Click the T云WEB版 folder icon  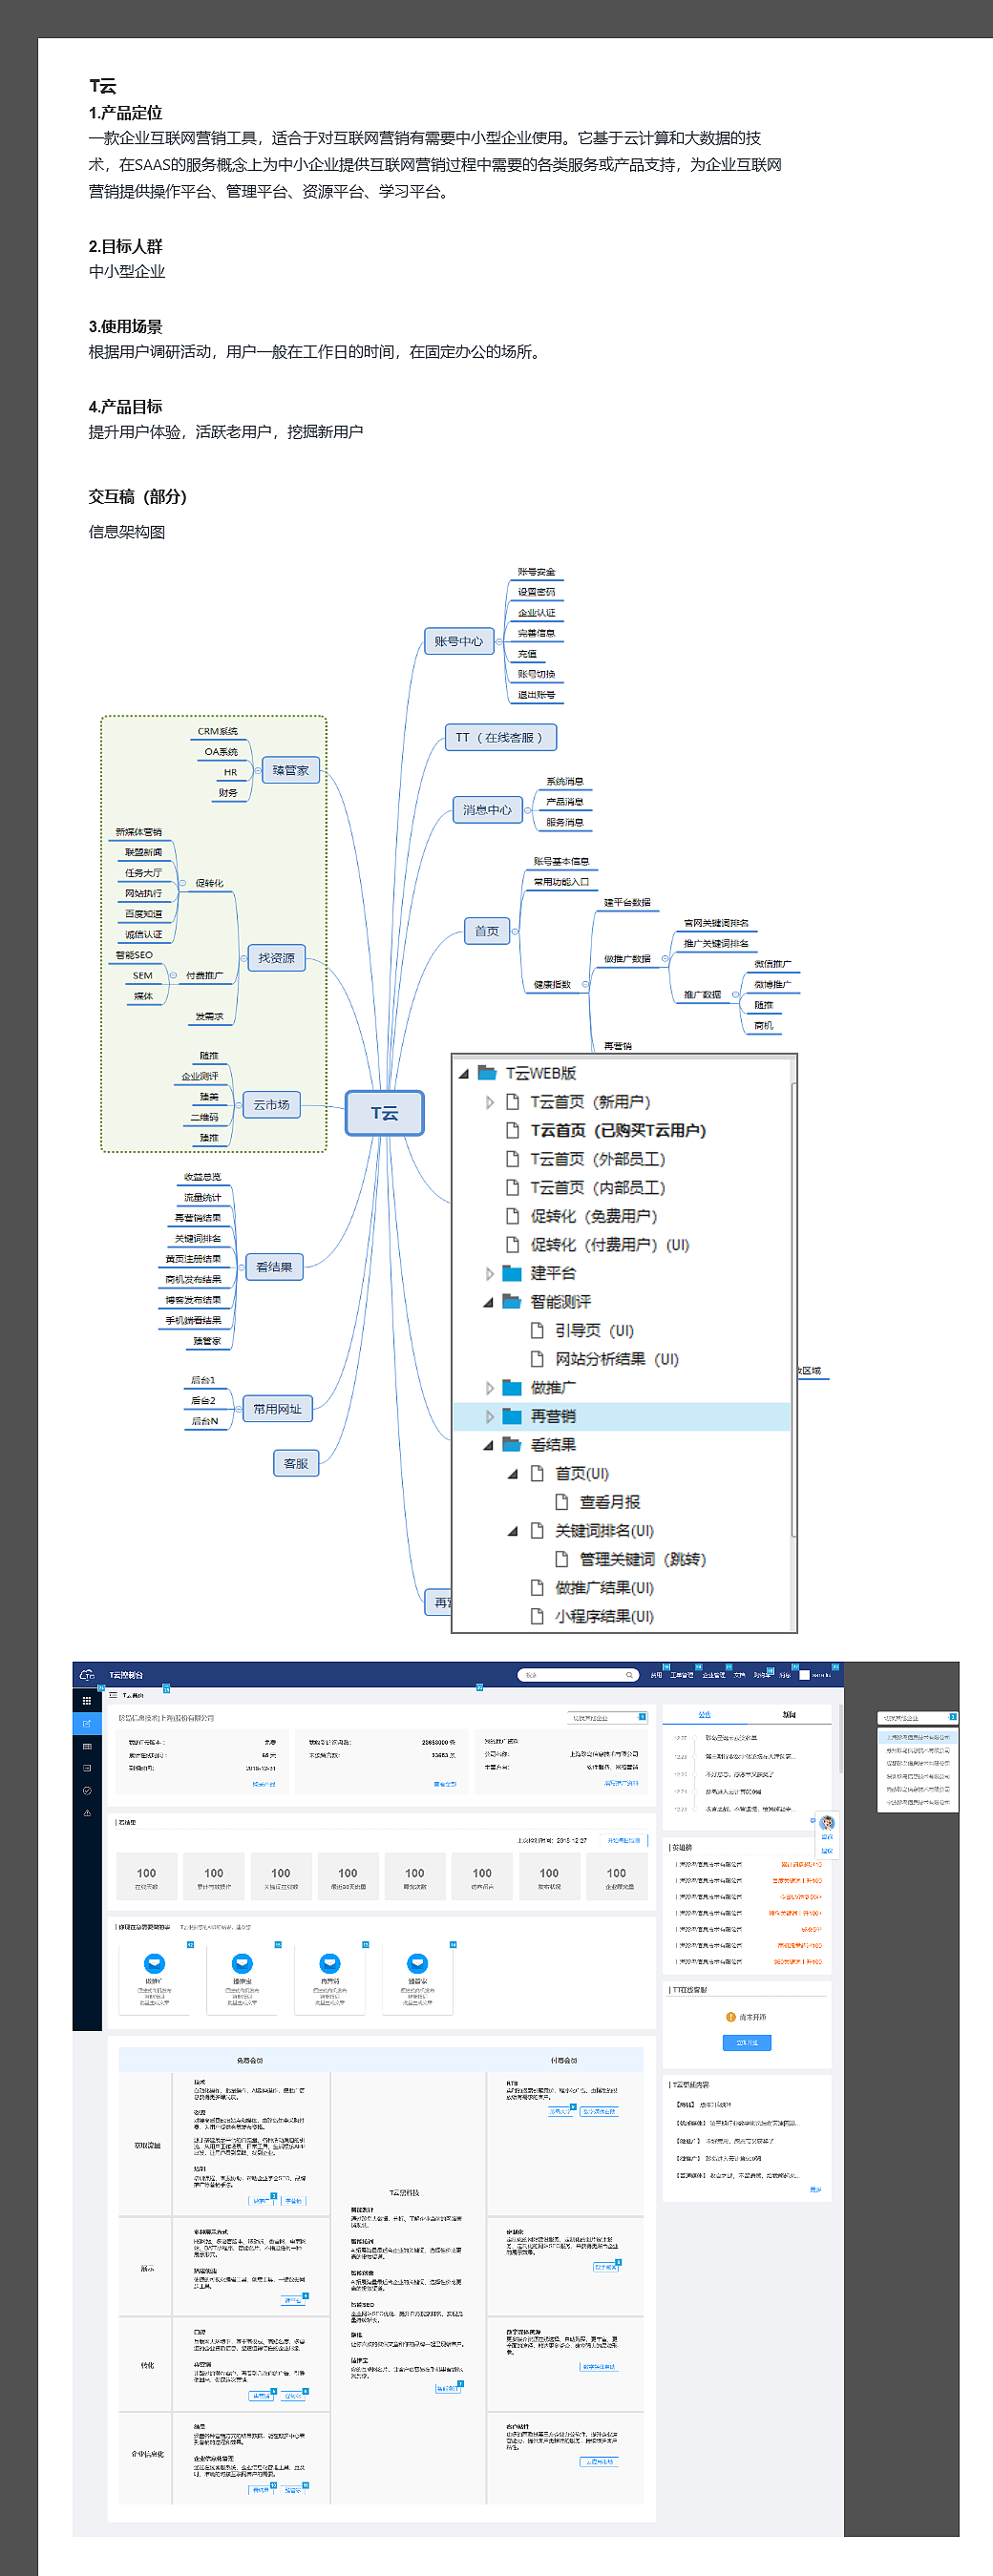click(x=488, y=1073)
